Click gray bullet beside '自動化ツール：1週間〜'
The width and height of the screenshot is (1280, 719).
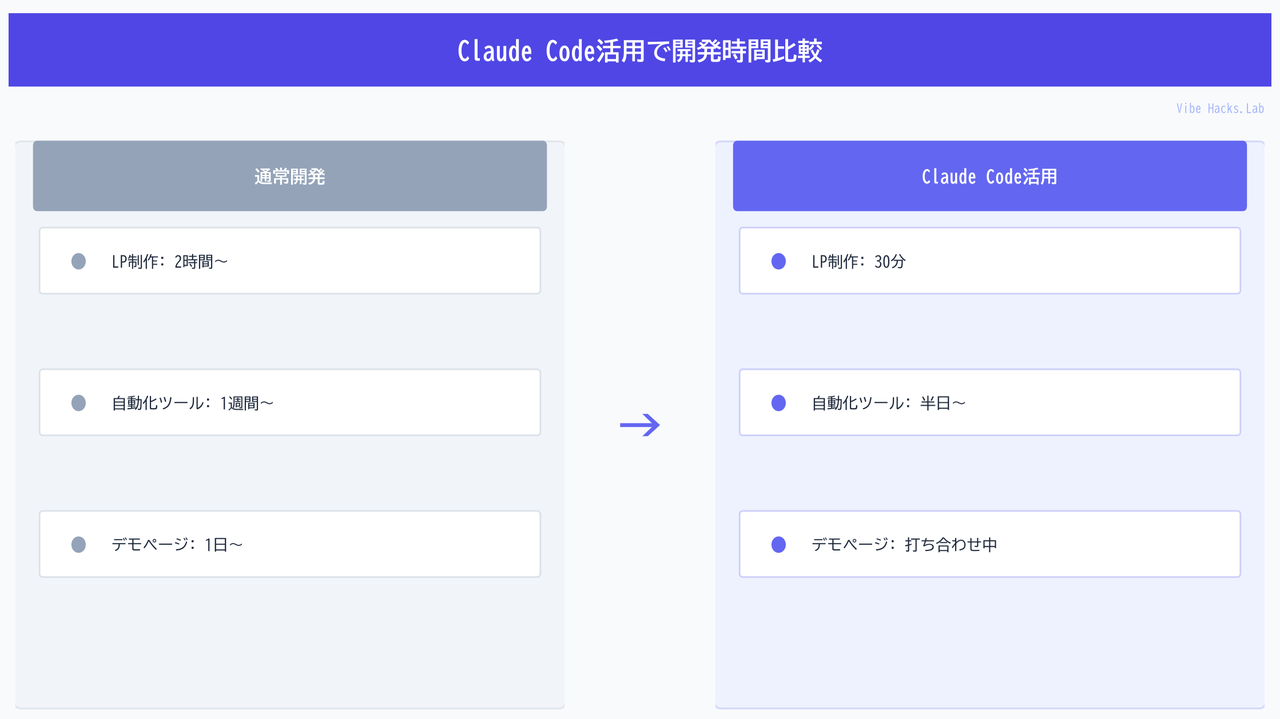[79, 403]
